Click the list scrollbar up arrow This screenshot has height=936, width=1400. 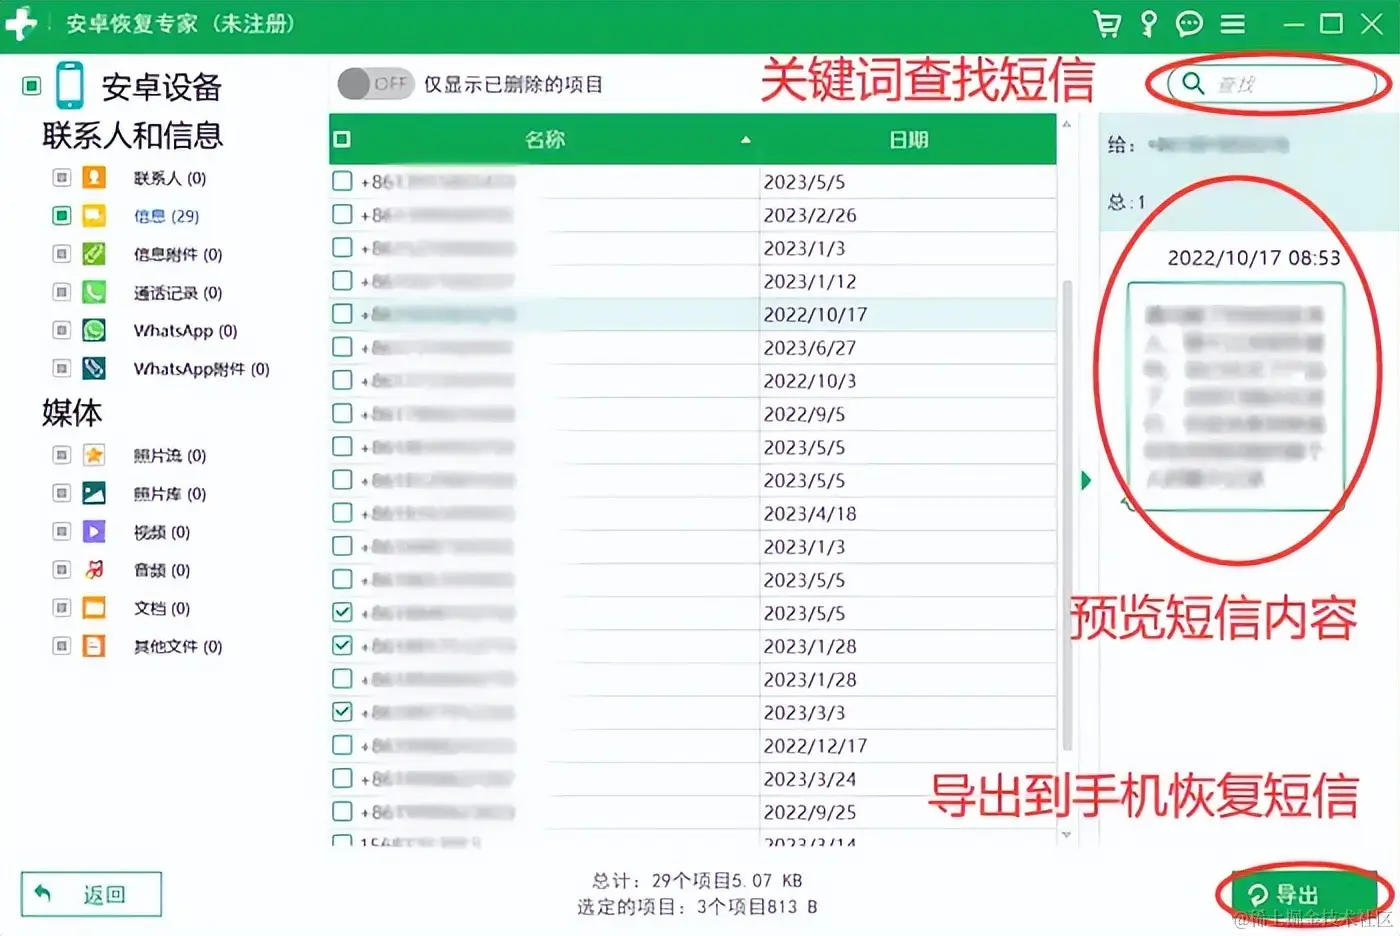coord(1066,124)
